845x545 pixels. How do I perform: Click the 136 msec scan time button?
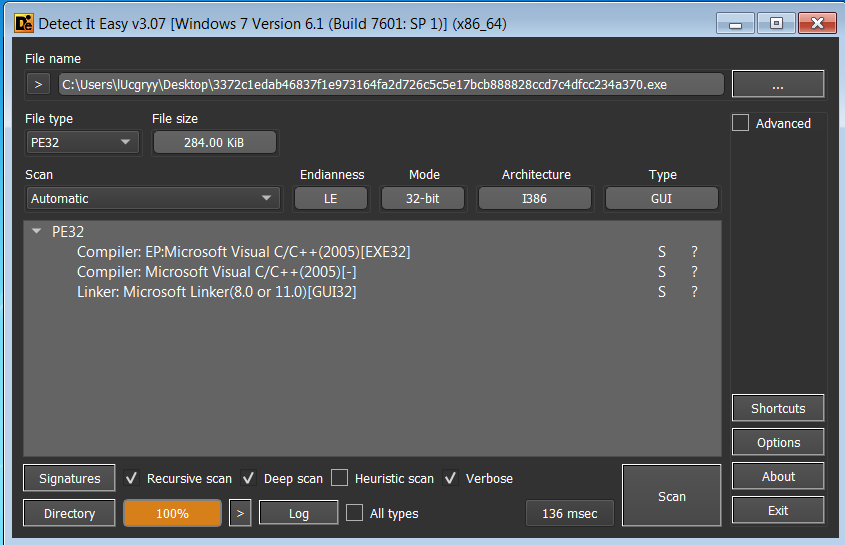pyautogui.click(x=570, y=513)
